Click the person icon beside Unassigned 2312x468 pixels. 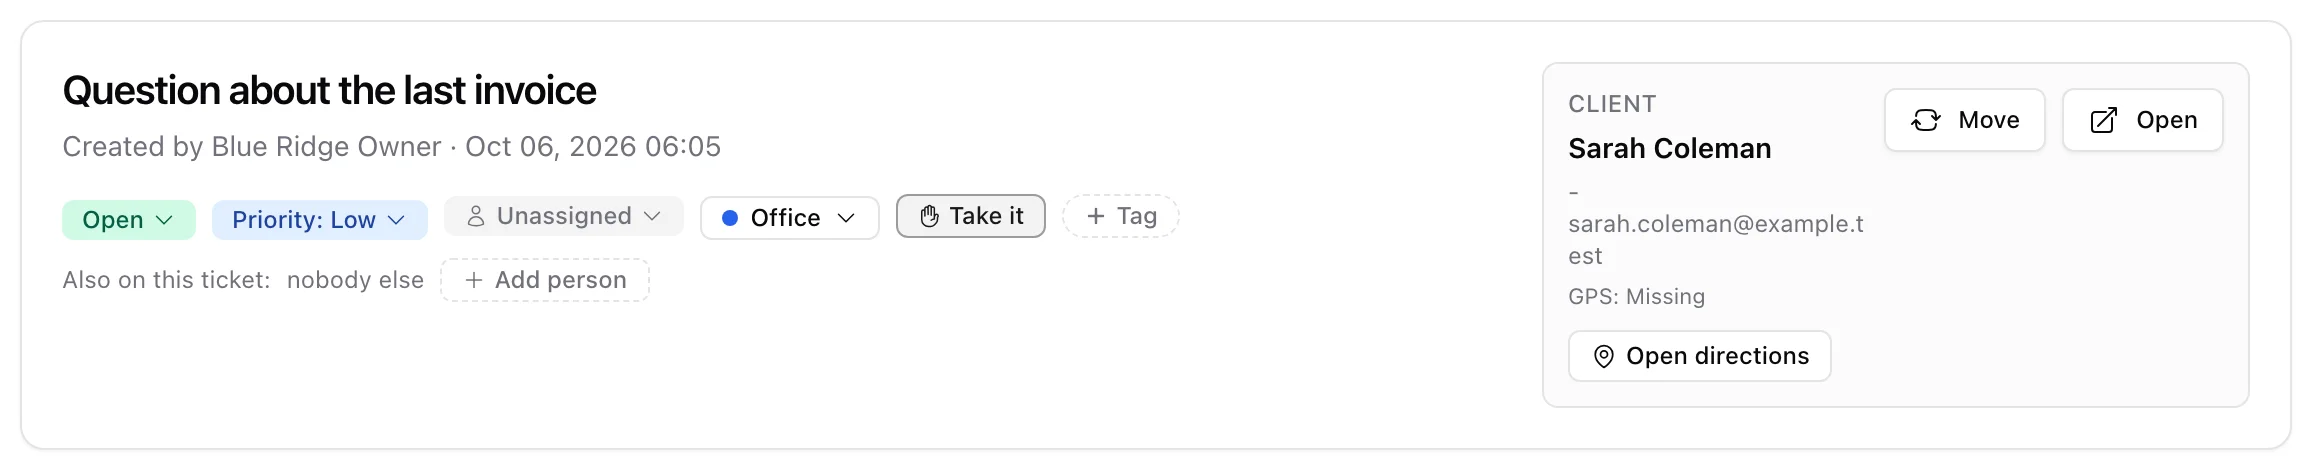476,216
